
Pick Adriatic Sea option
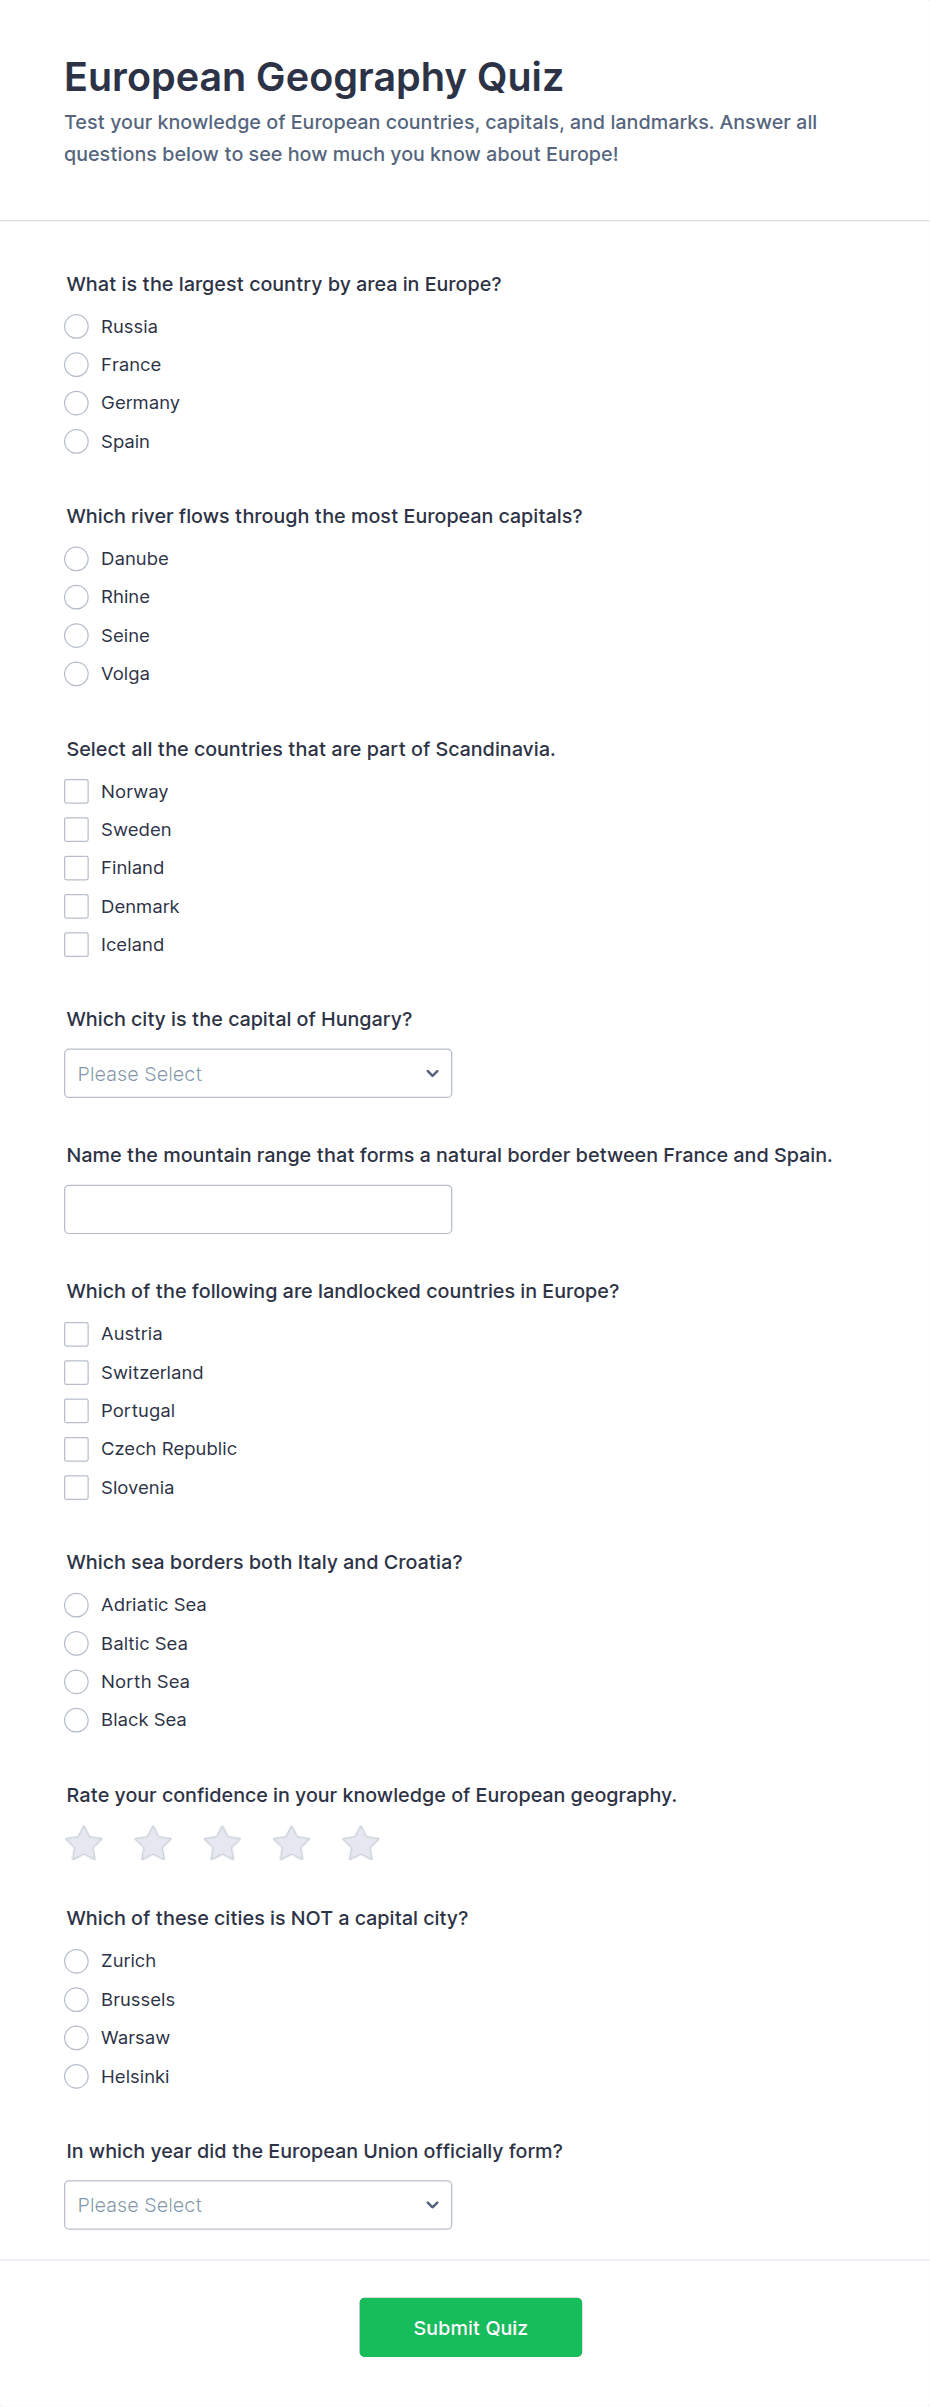point(77,1605)
